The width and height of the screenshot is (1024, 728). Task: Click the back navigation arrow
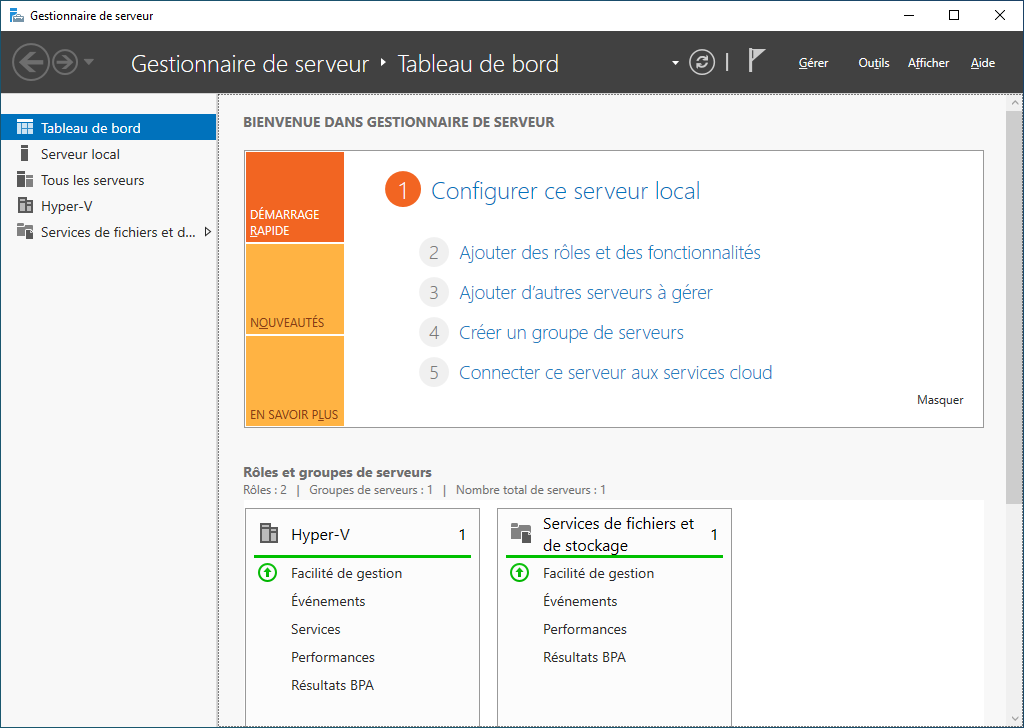coord(31,63)
